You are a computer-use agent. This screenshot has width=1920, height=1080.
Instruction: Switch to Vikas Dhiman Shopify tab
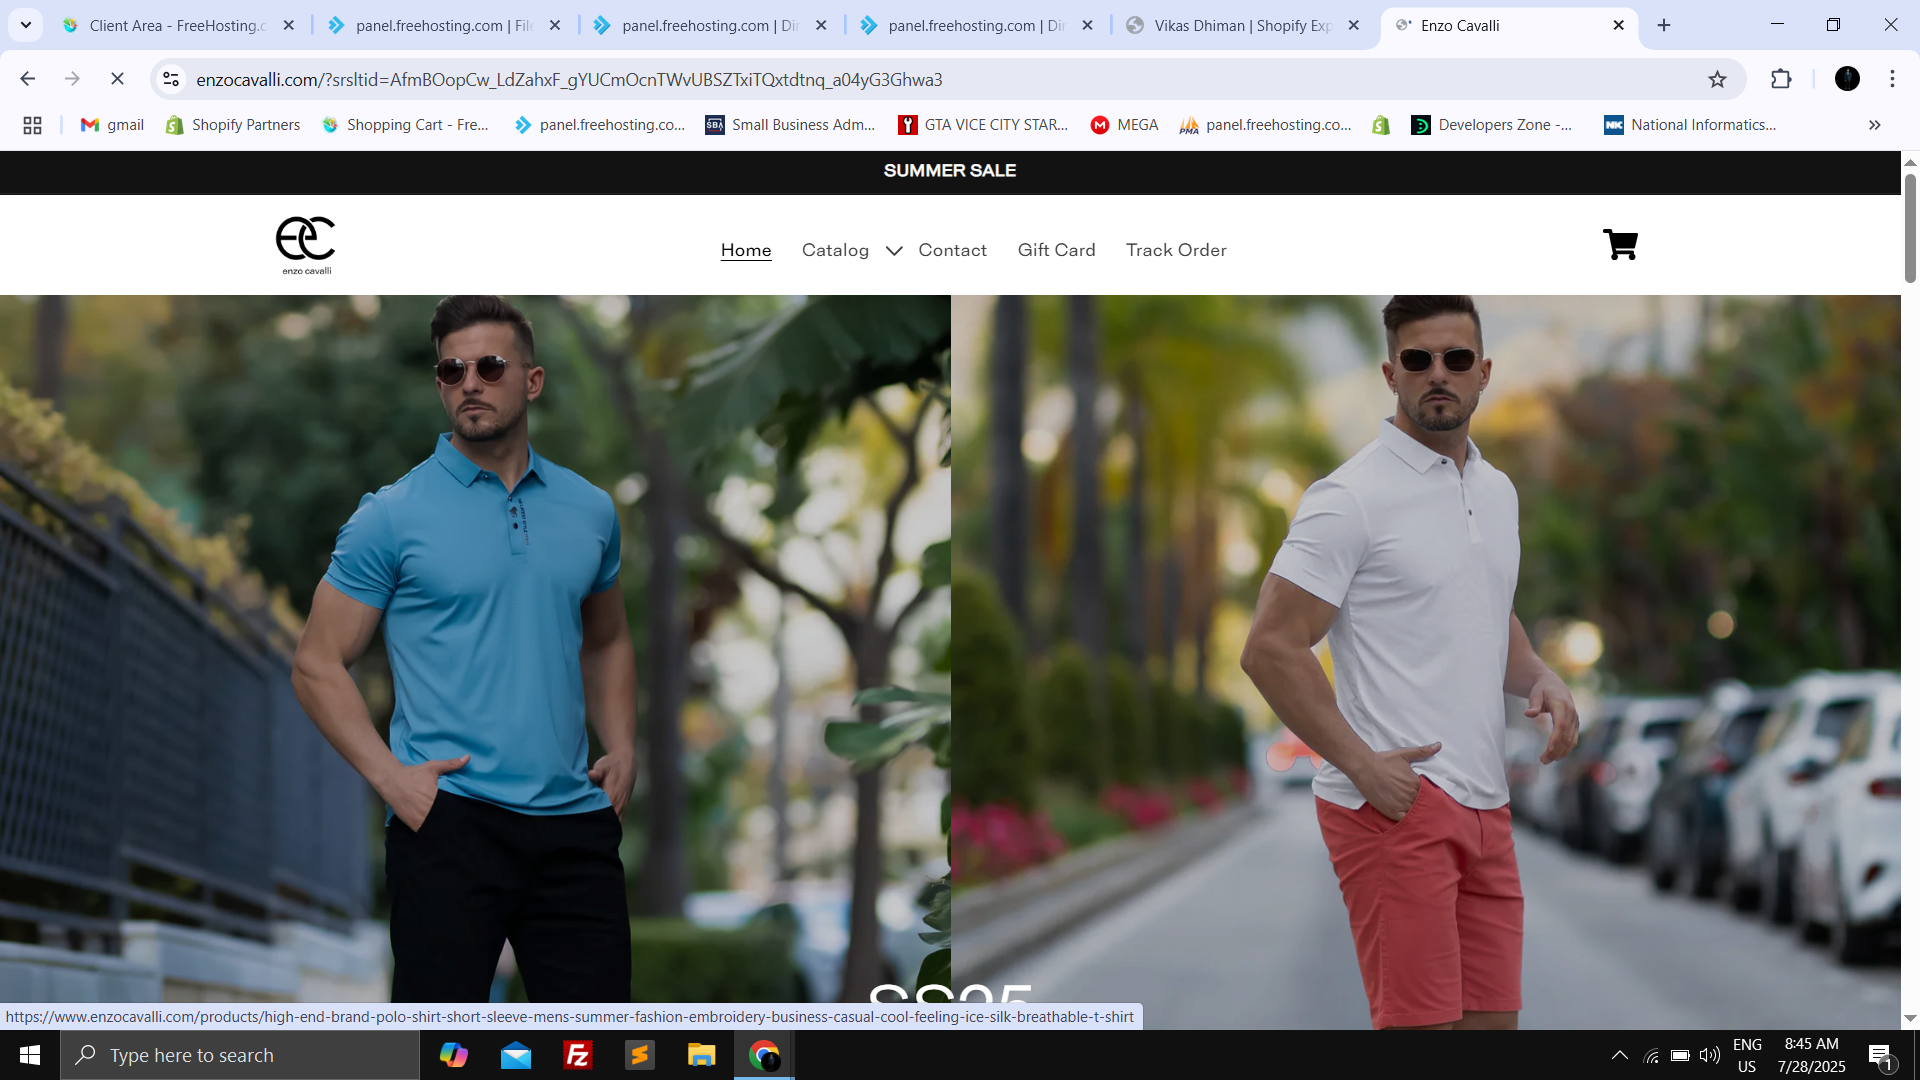1242,26
